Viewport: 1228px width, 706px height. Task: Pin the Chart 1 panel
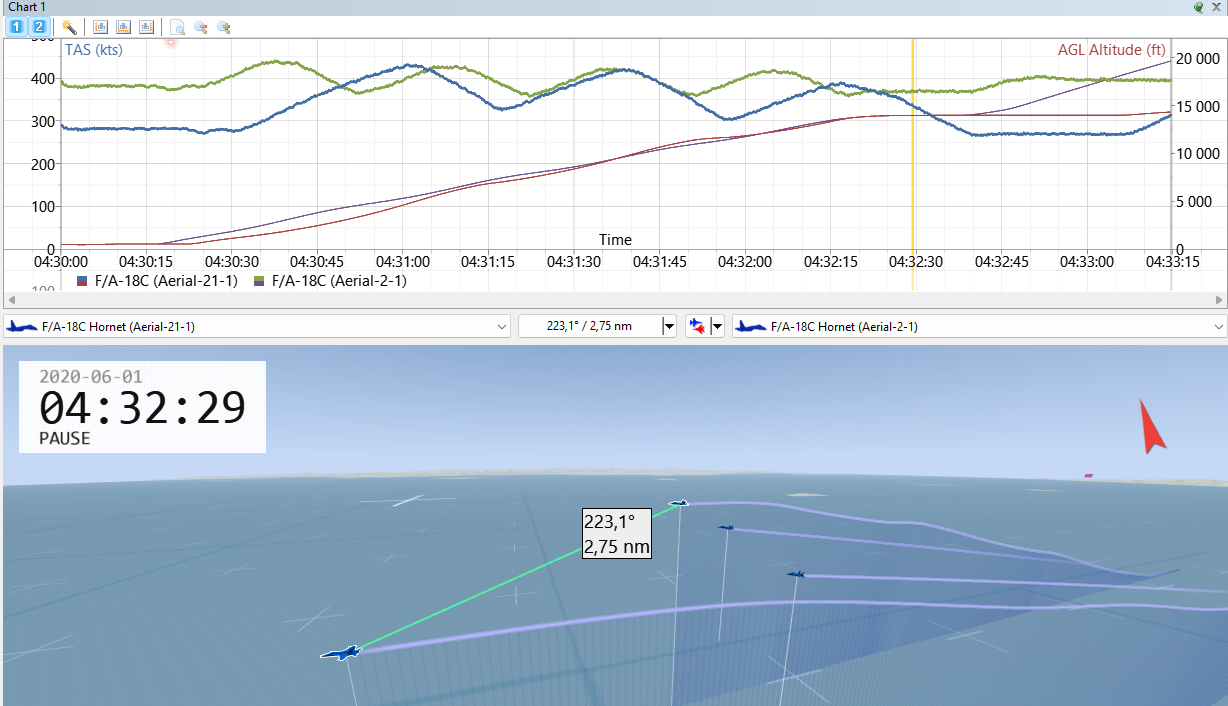coord(1198,7)
